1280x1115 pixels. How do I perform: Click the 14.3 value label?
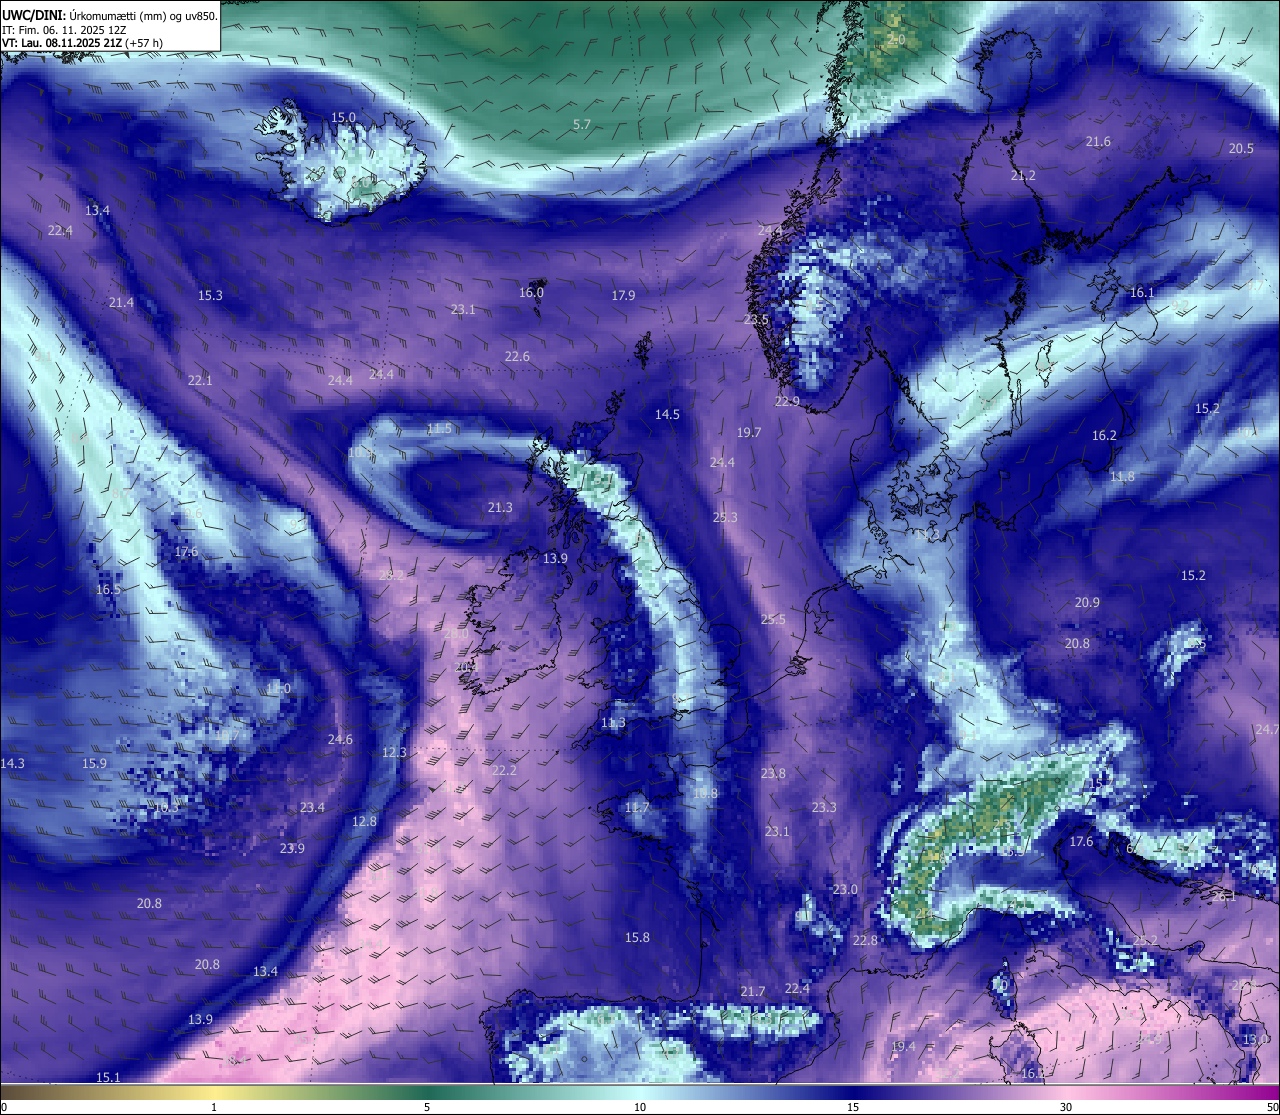pyautogui.click(x=12, y=763)
